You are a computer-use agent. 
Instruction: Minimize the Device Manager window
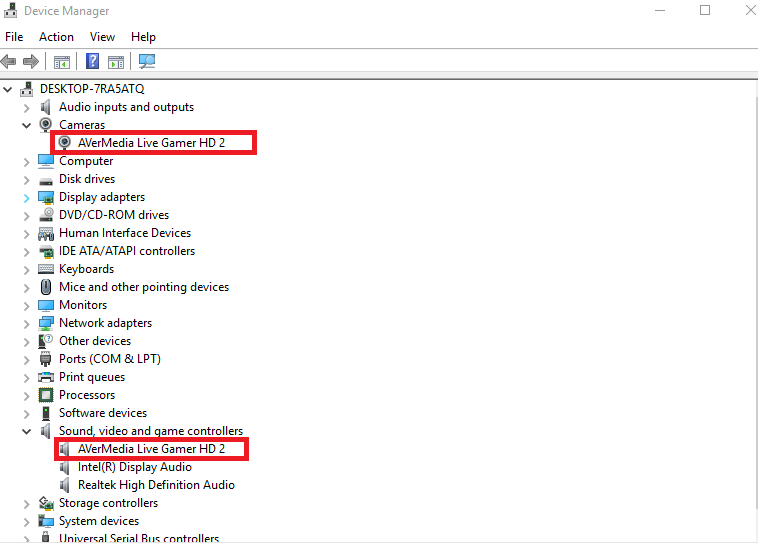point(660,10)
